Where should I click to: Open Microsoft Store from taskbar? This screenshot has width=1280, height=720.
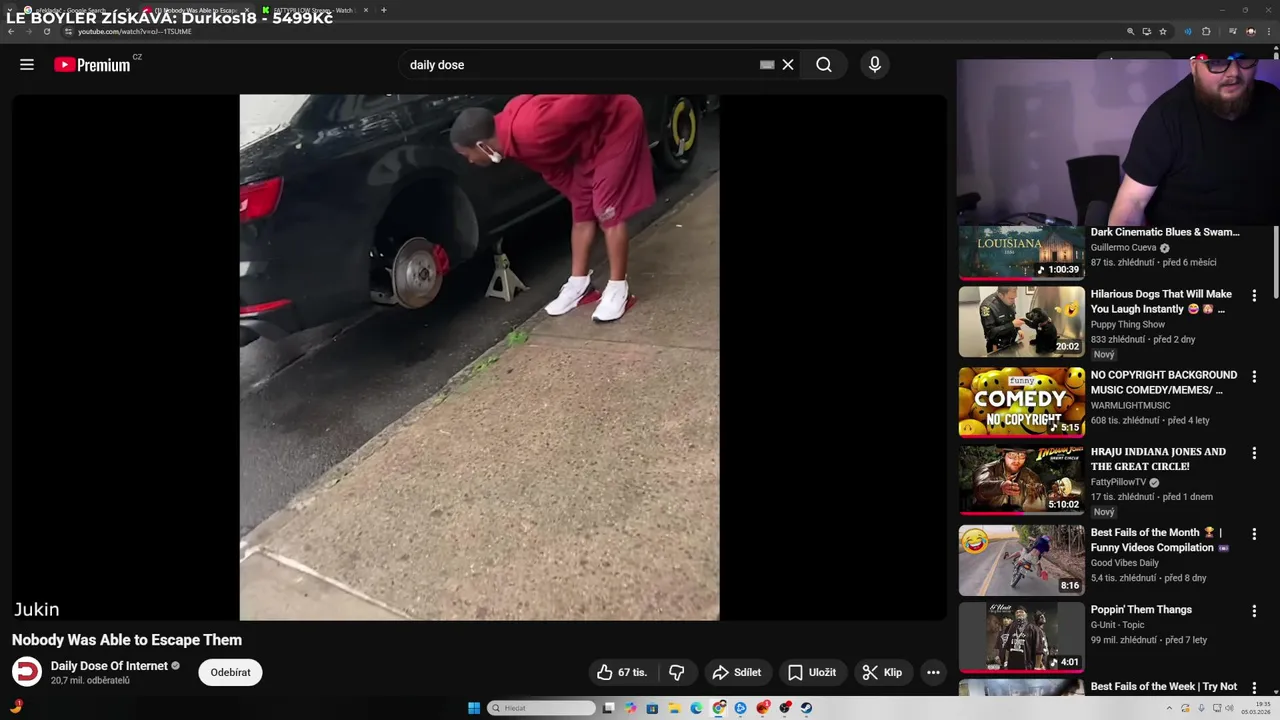coord(652,708)
